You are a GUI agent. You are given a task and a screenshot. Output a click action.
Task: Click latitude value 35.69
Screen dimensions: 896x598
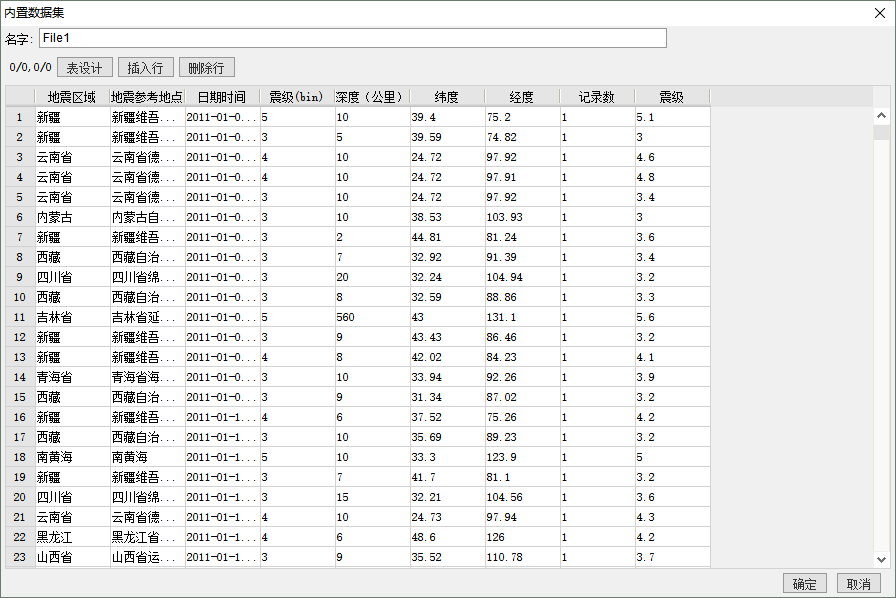point(447,437)
